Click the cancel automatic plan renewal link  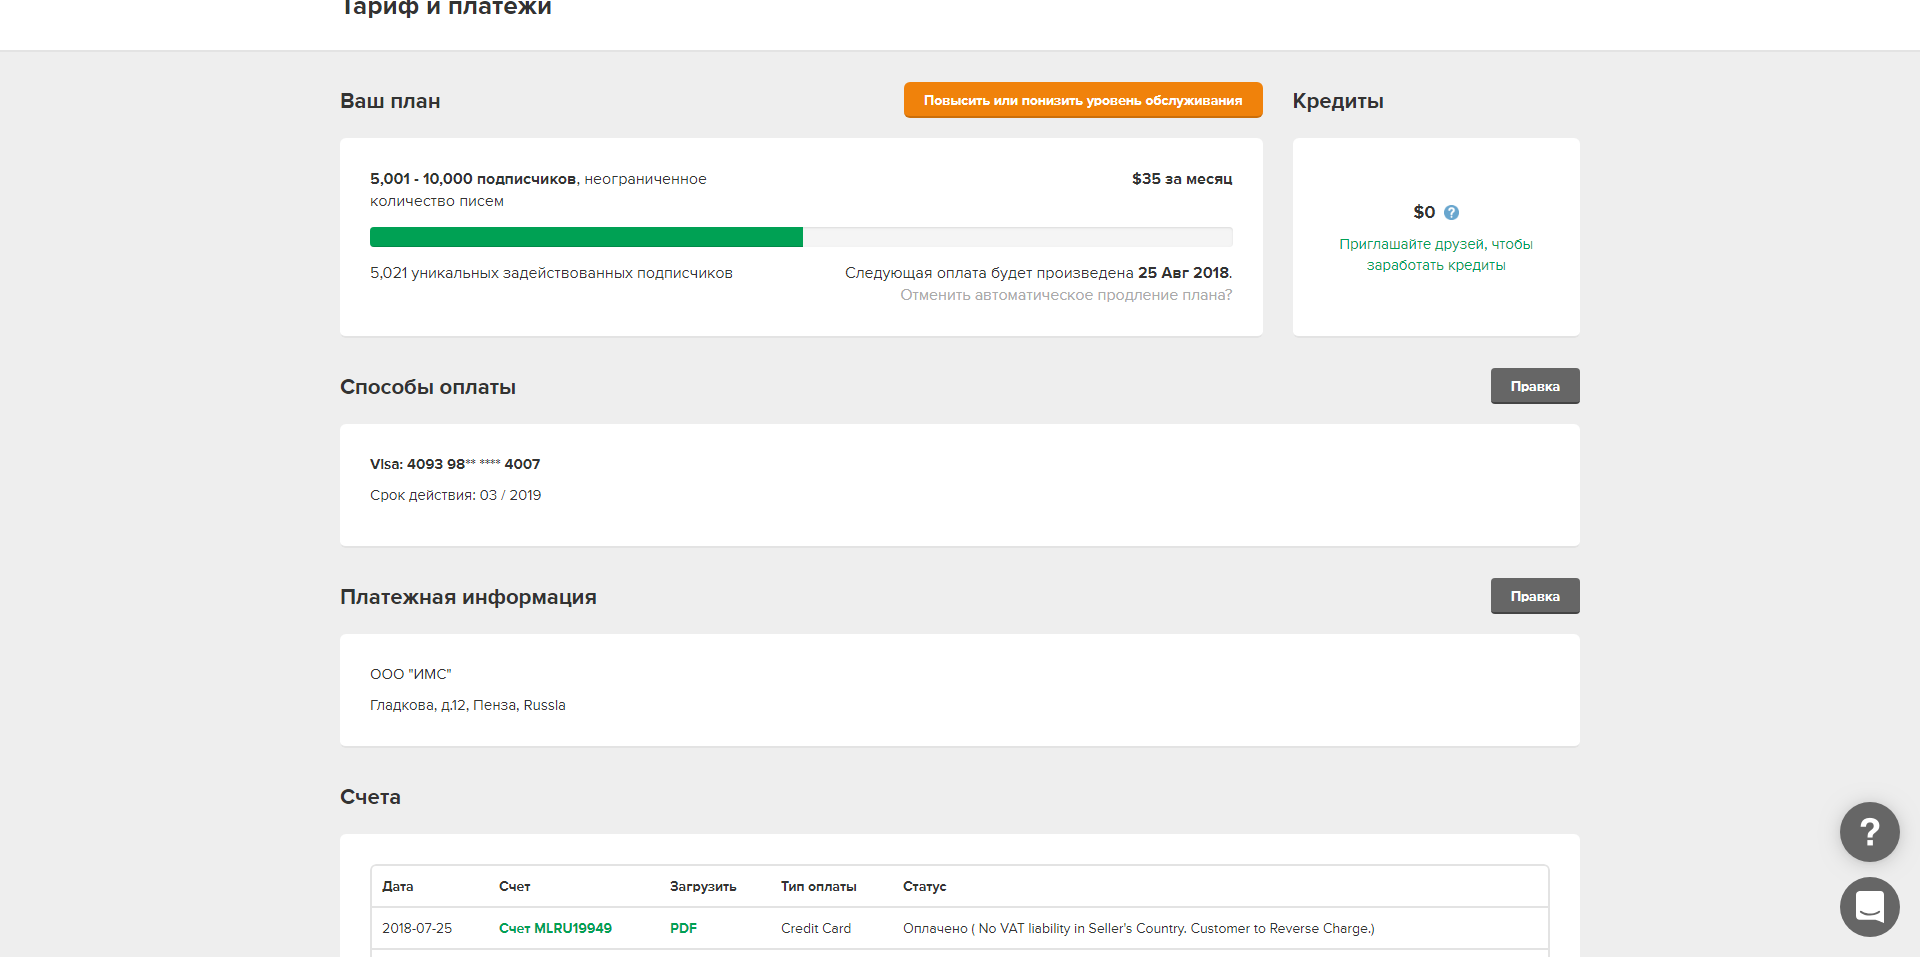point(1065,295)
